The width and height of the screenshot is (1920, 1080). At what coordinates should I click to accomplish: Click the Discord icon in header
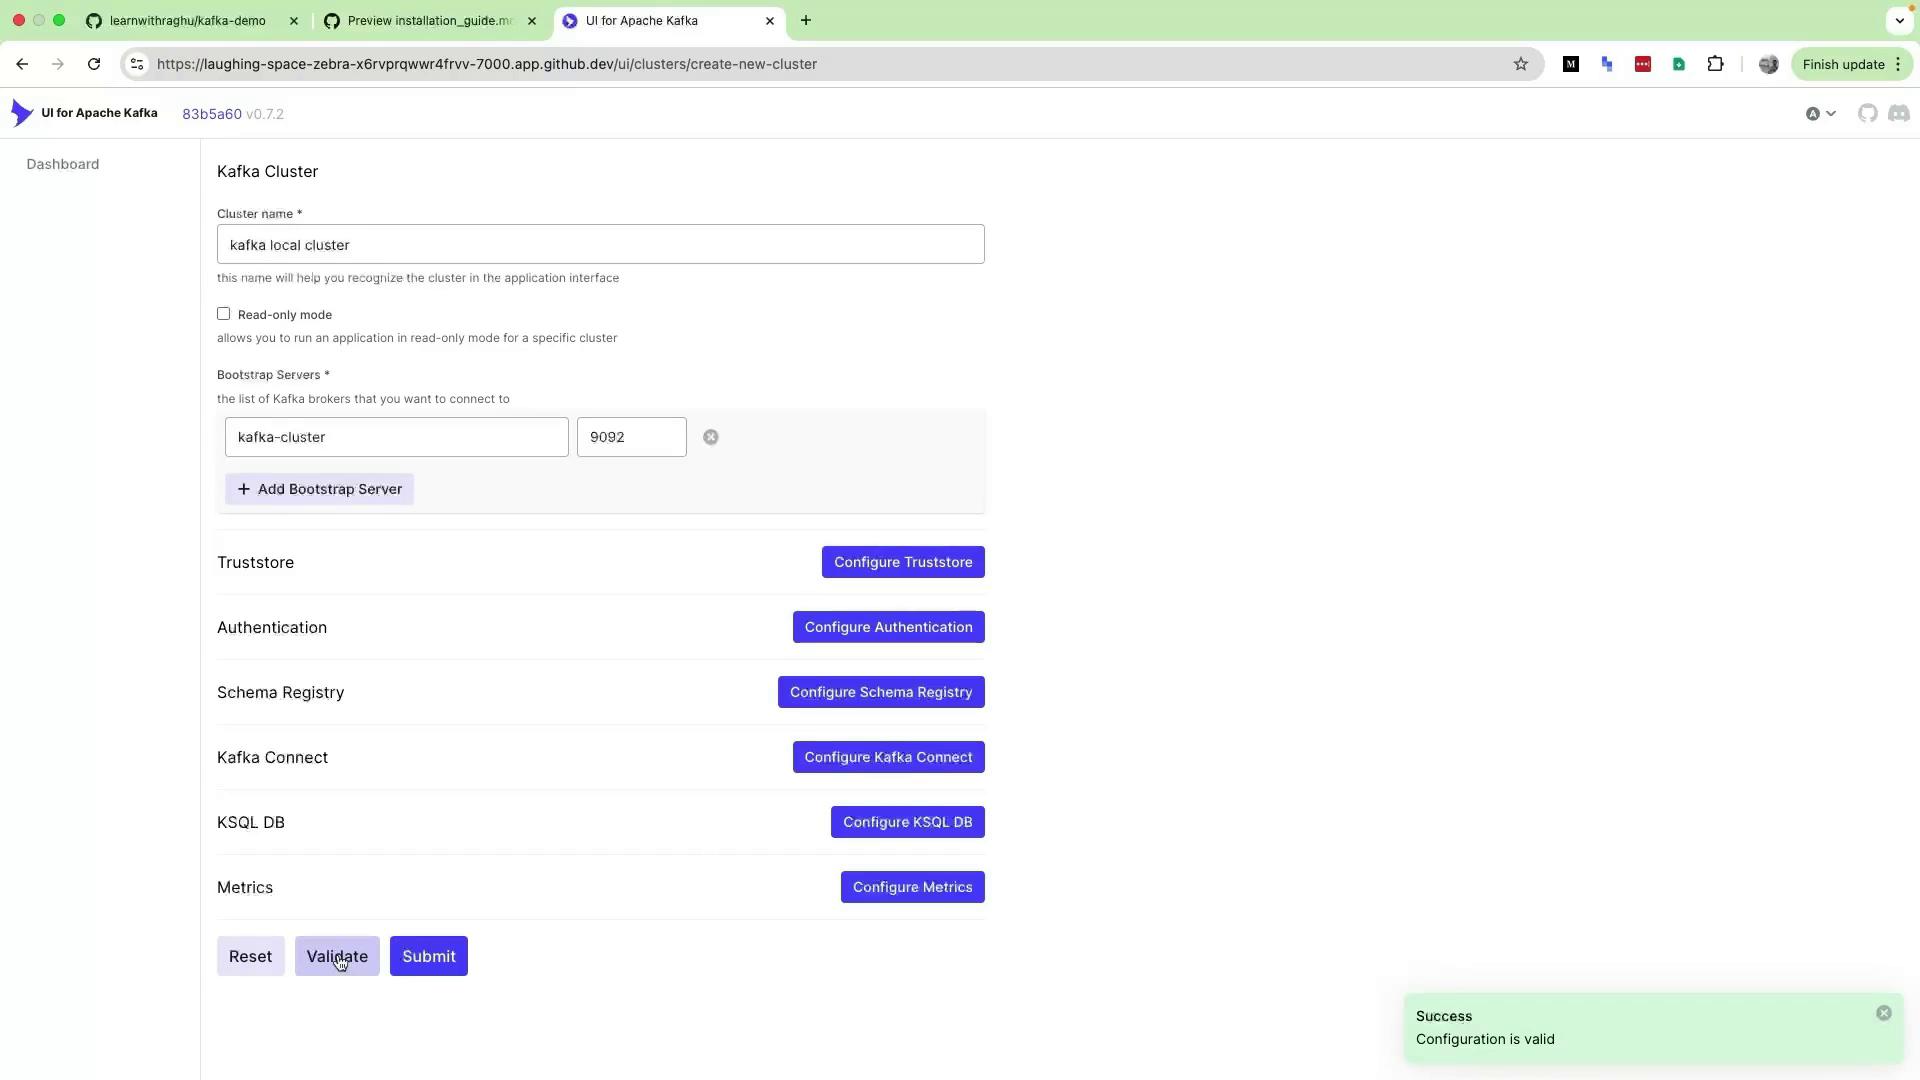click(x=1898, y=114)
